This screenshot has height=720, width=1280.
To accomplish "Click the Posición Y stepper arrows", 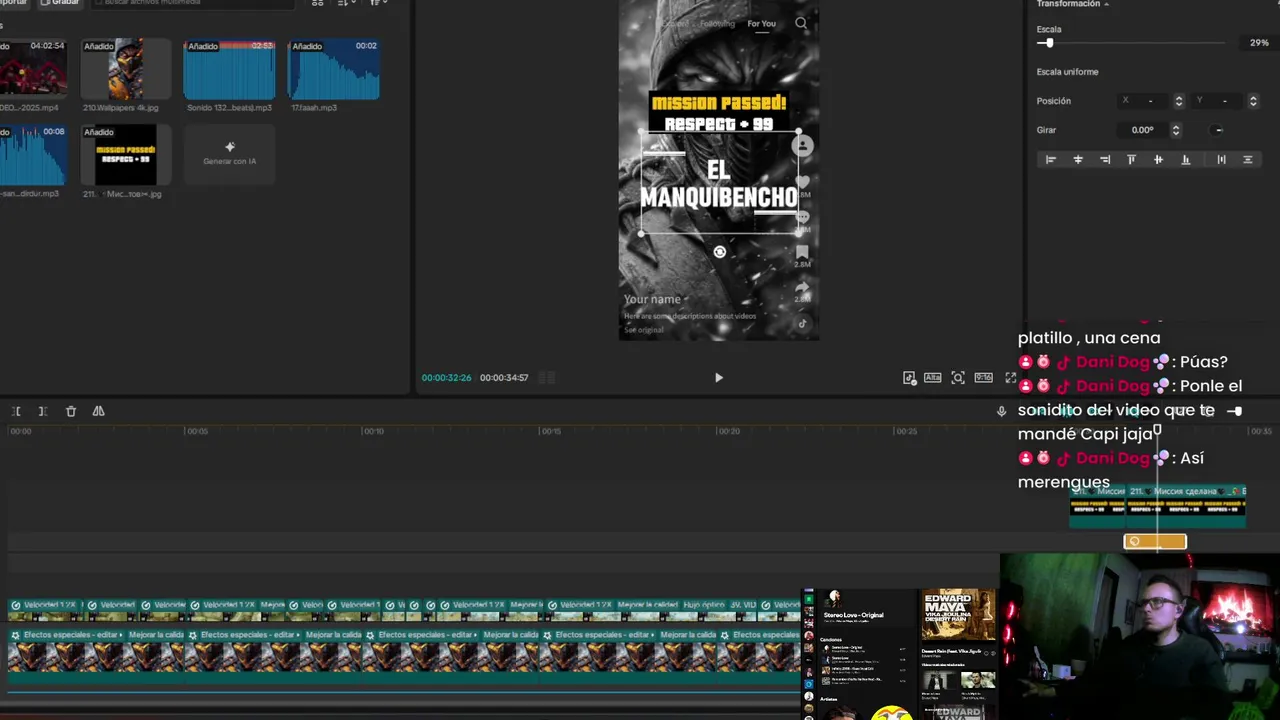I will (x=1253, y=101).
